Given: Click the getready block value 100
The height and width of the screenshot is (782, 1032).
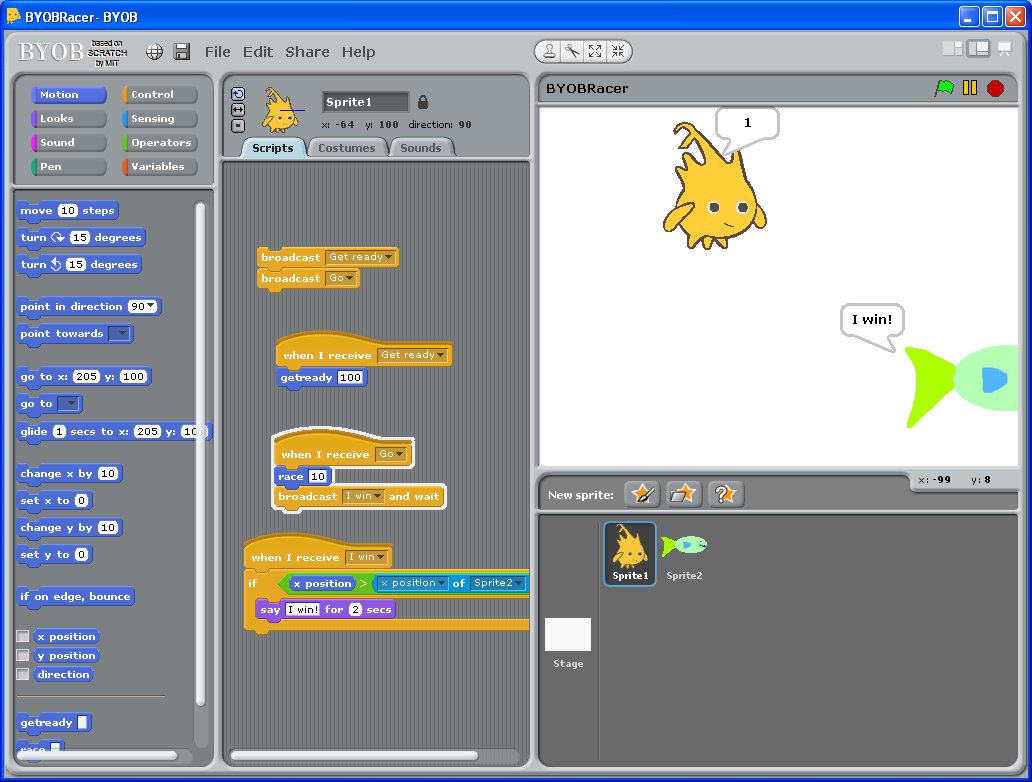Looking at the screenshot, I should 350,378.
